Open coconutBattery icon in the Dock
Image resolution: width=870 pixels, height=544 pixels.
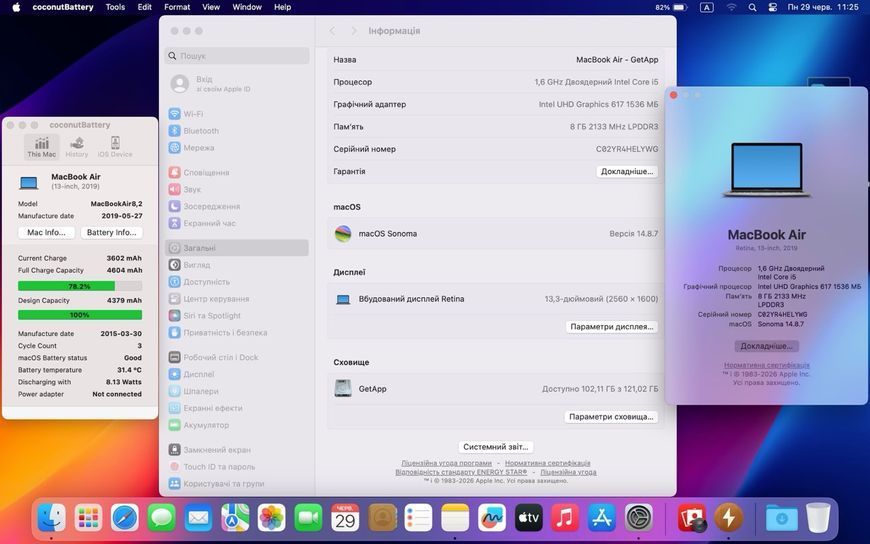point(728,518)
